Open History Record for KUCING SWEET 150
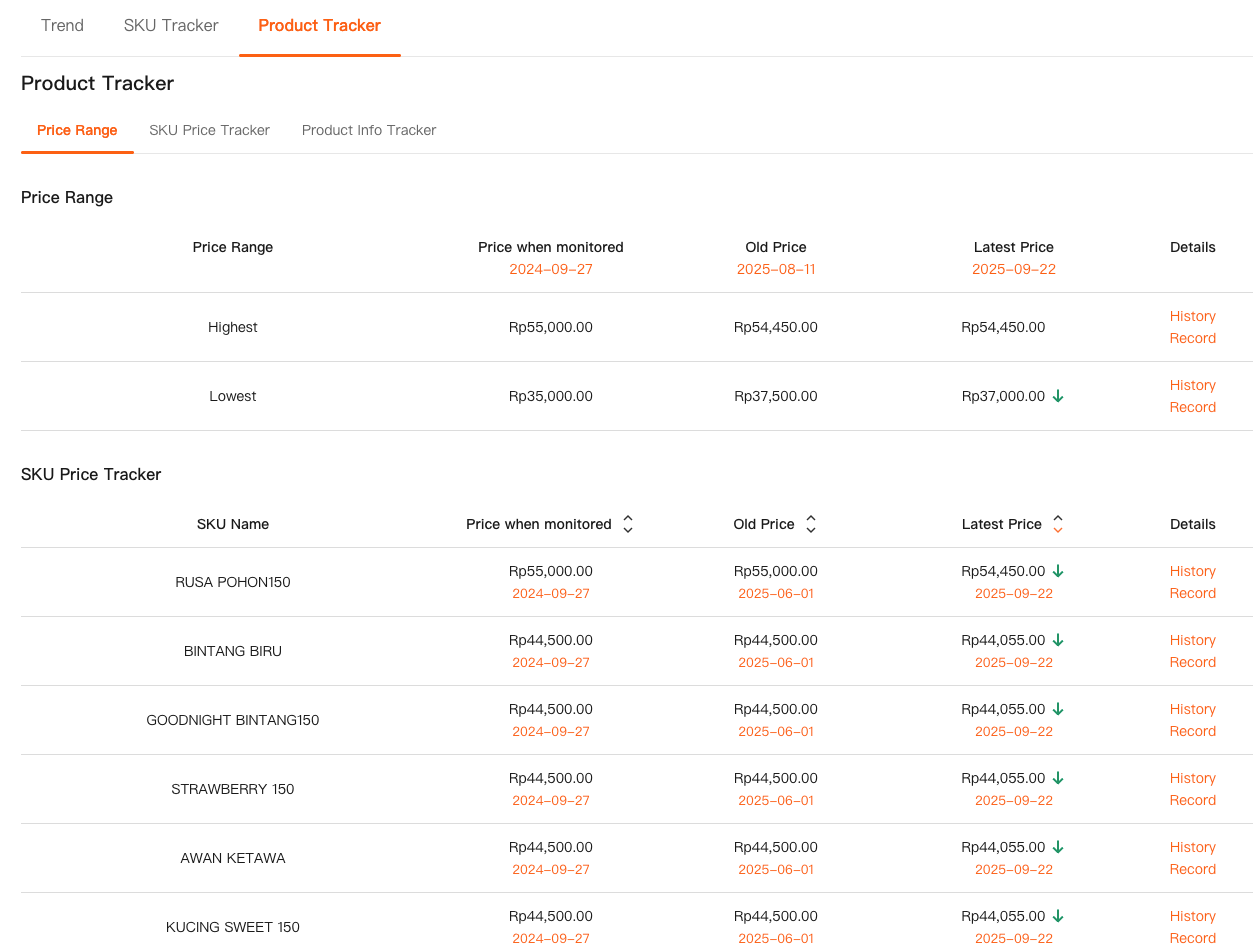 1192,927
